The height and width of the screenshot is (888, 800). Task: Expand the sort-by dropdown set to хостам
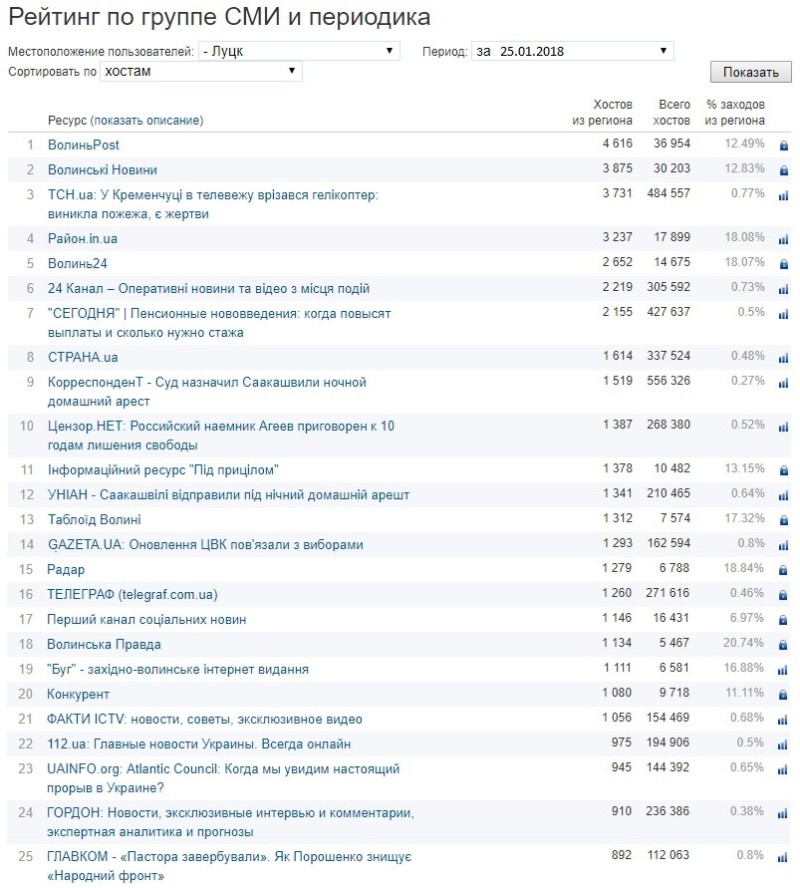pos(201,72)
